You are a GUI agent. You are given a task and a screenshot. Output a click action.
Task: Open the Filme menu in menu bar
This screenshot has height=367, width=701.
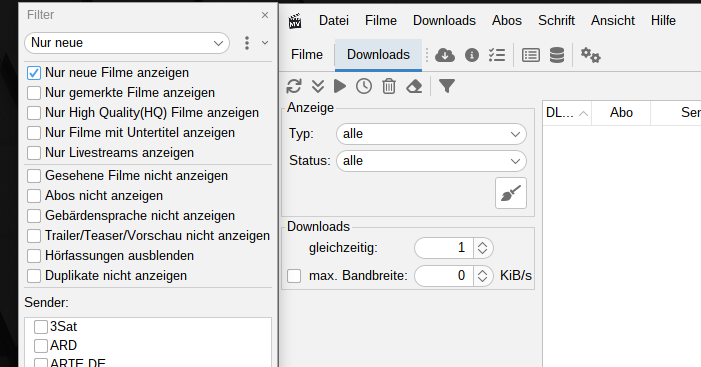coord(381,21)
